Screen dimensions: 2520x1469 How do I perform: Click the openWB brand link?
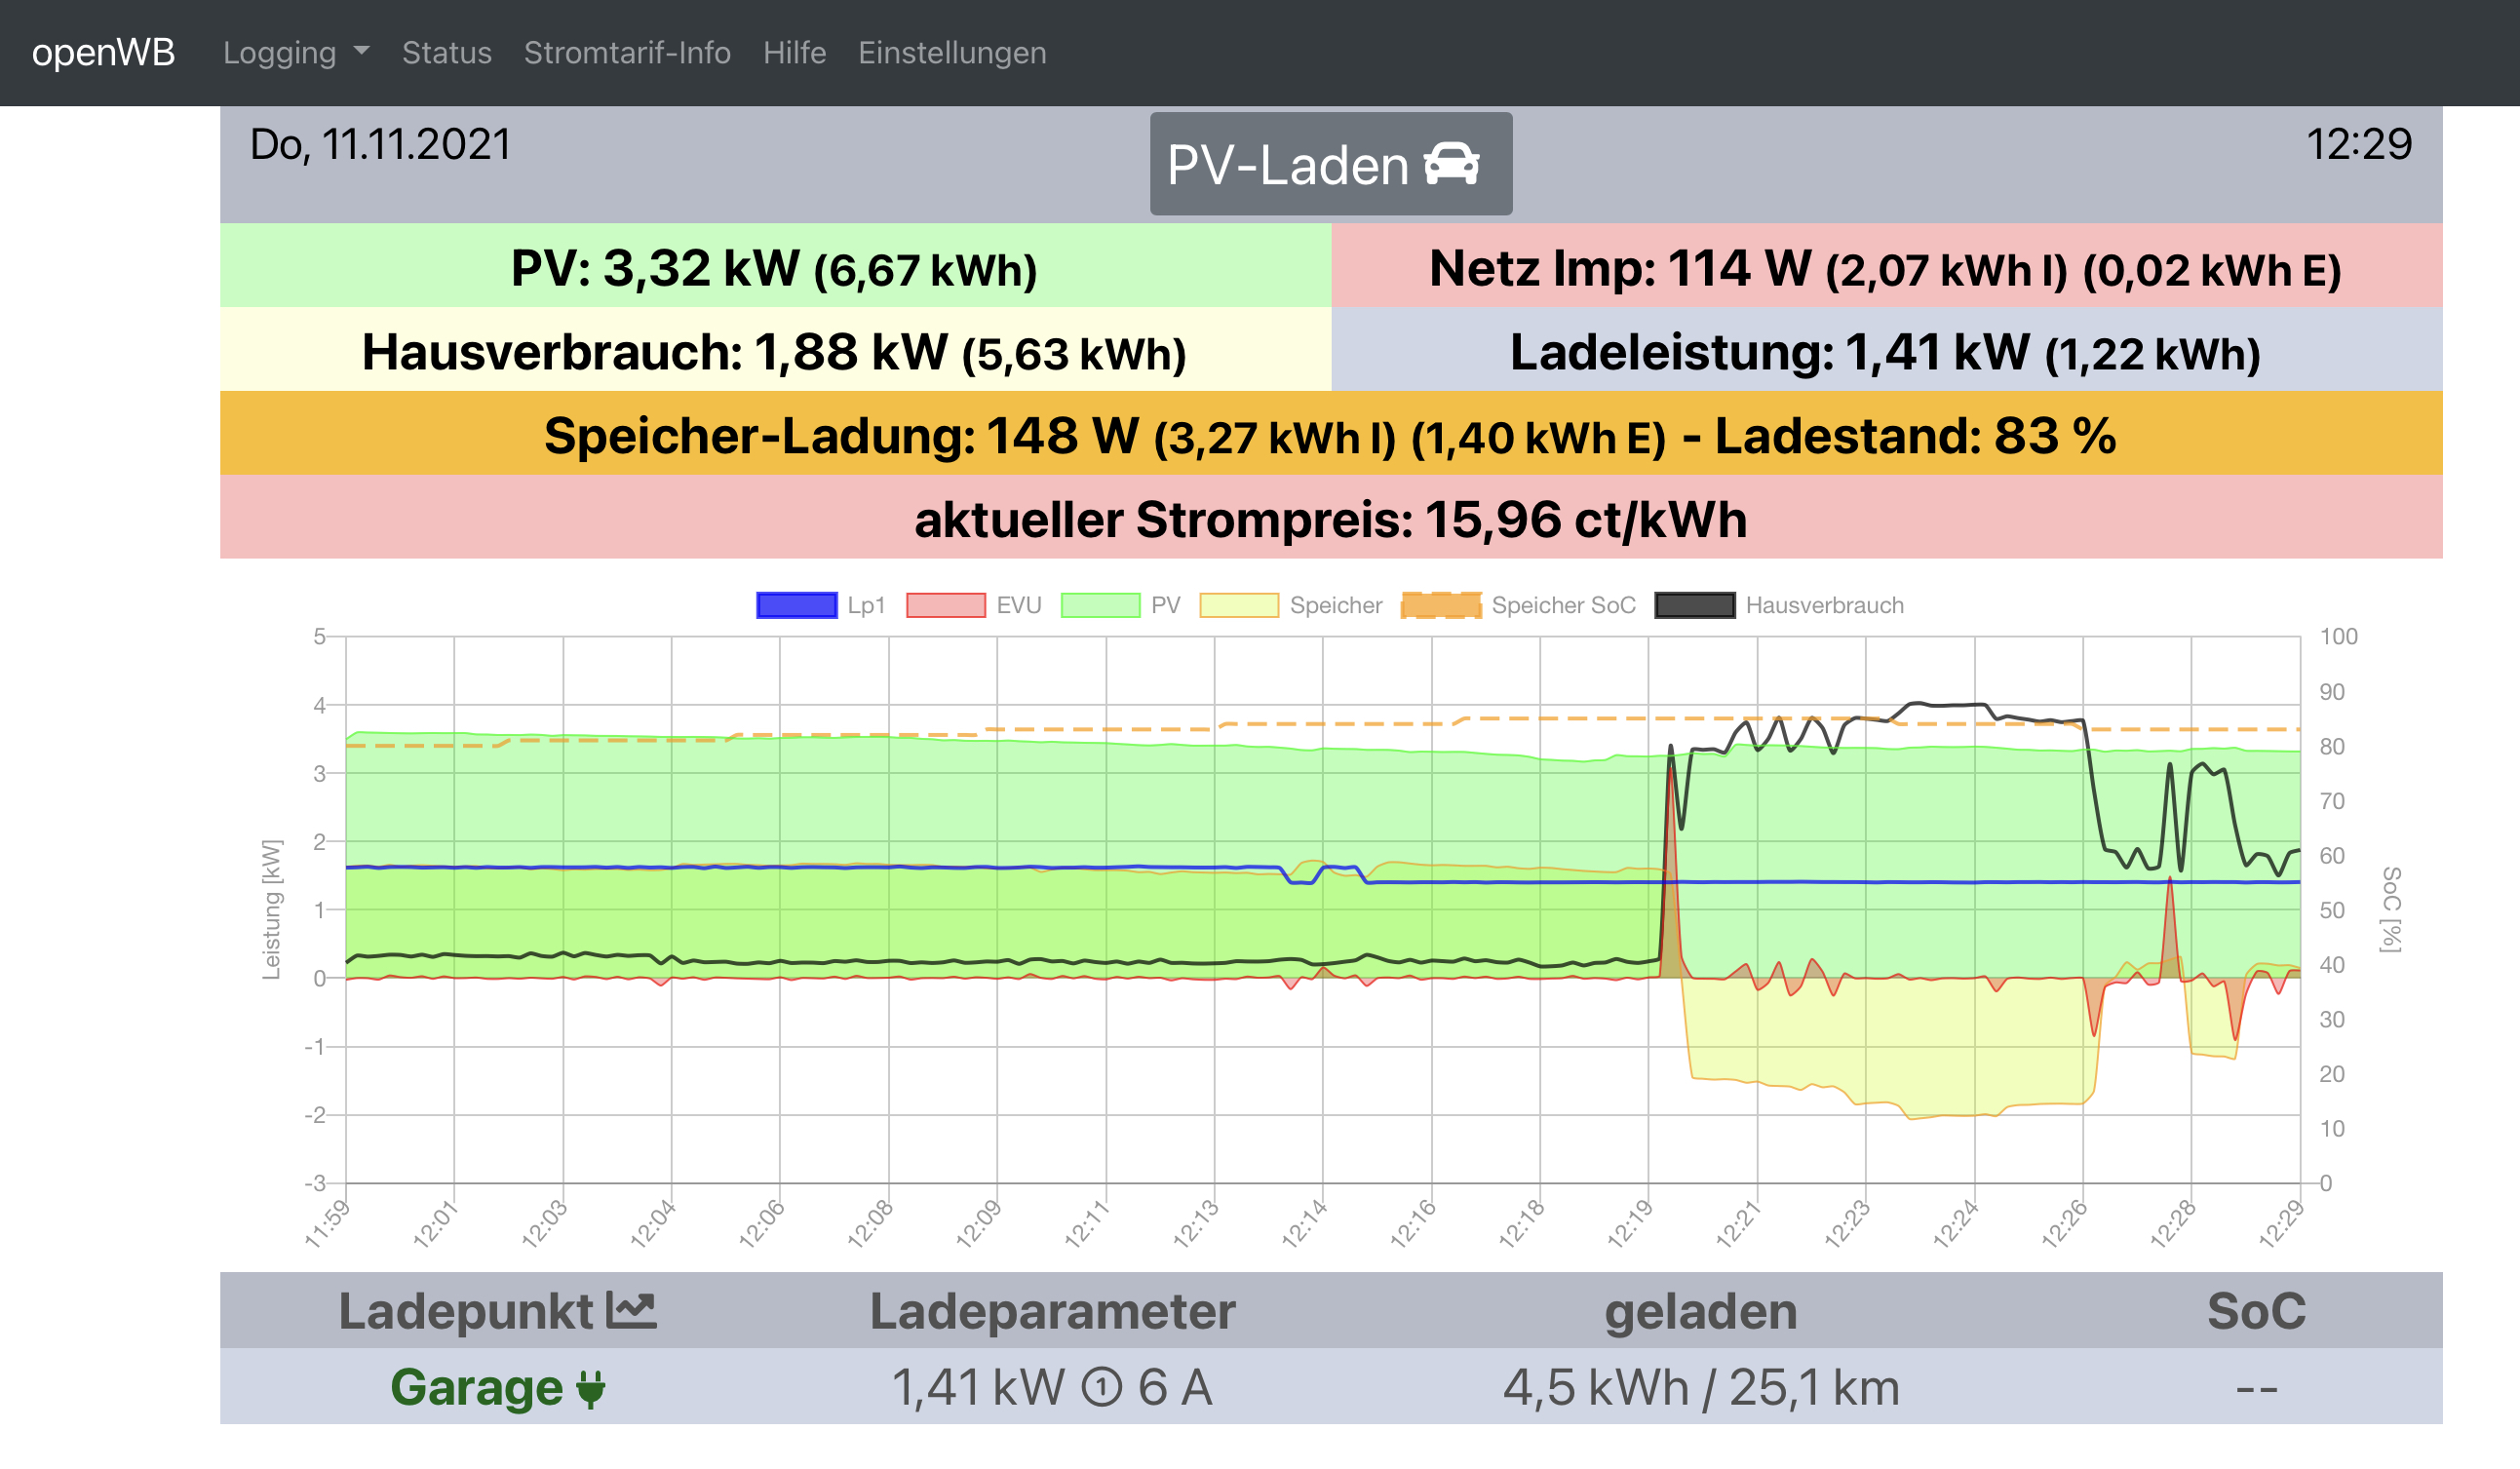(x=103, y=52)
